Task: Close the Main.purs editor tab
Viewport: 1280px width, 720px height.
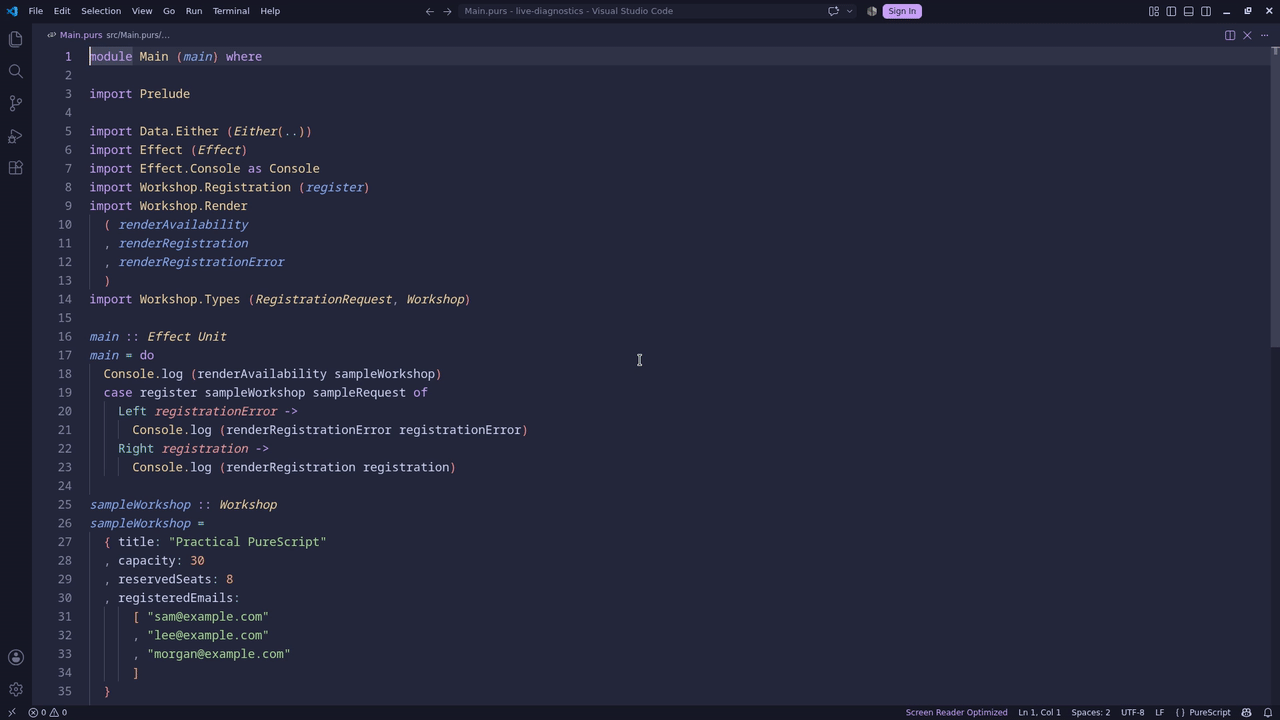Action: coord(1247,35)
